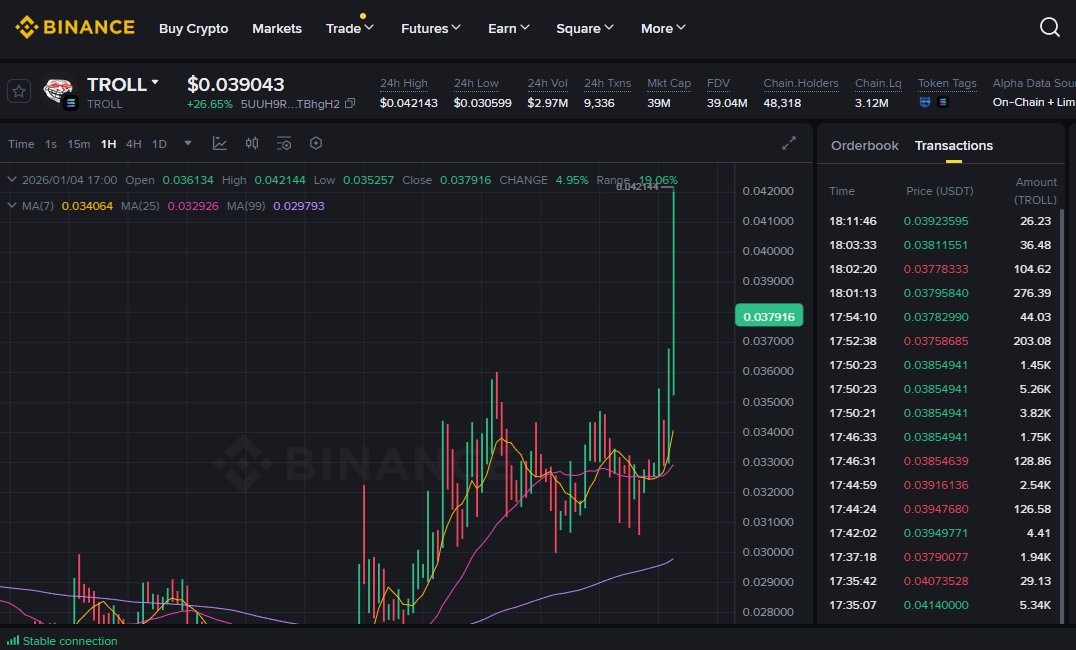Select the 18:02:20 transaction row
The width and height of the screenshot is (1076, 650).
[x=939, y=269]
